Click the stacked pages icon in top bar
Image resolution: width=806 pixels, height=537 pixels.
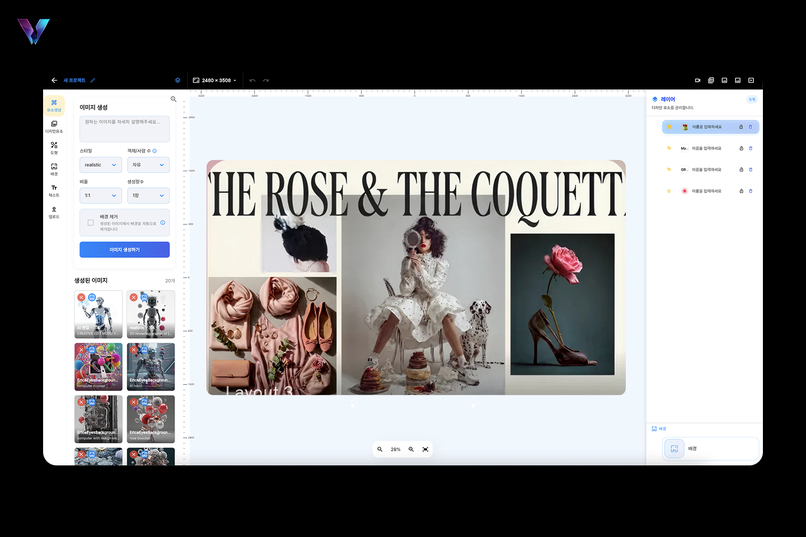tap(711, 80)
